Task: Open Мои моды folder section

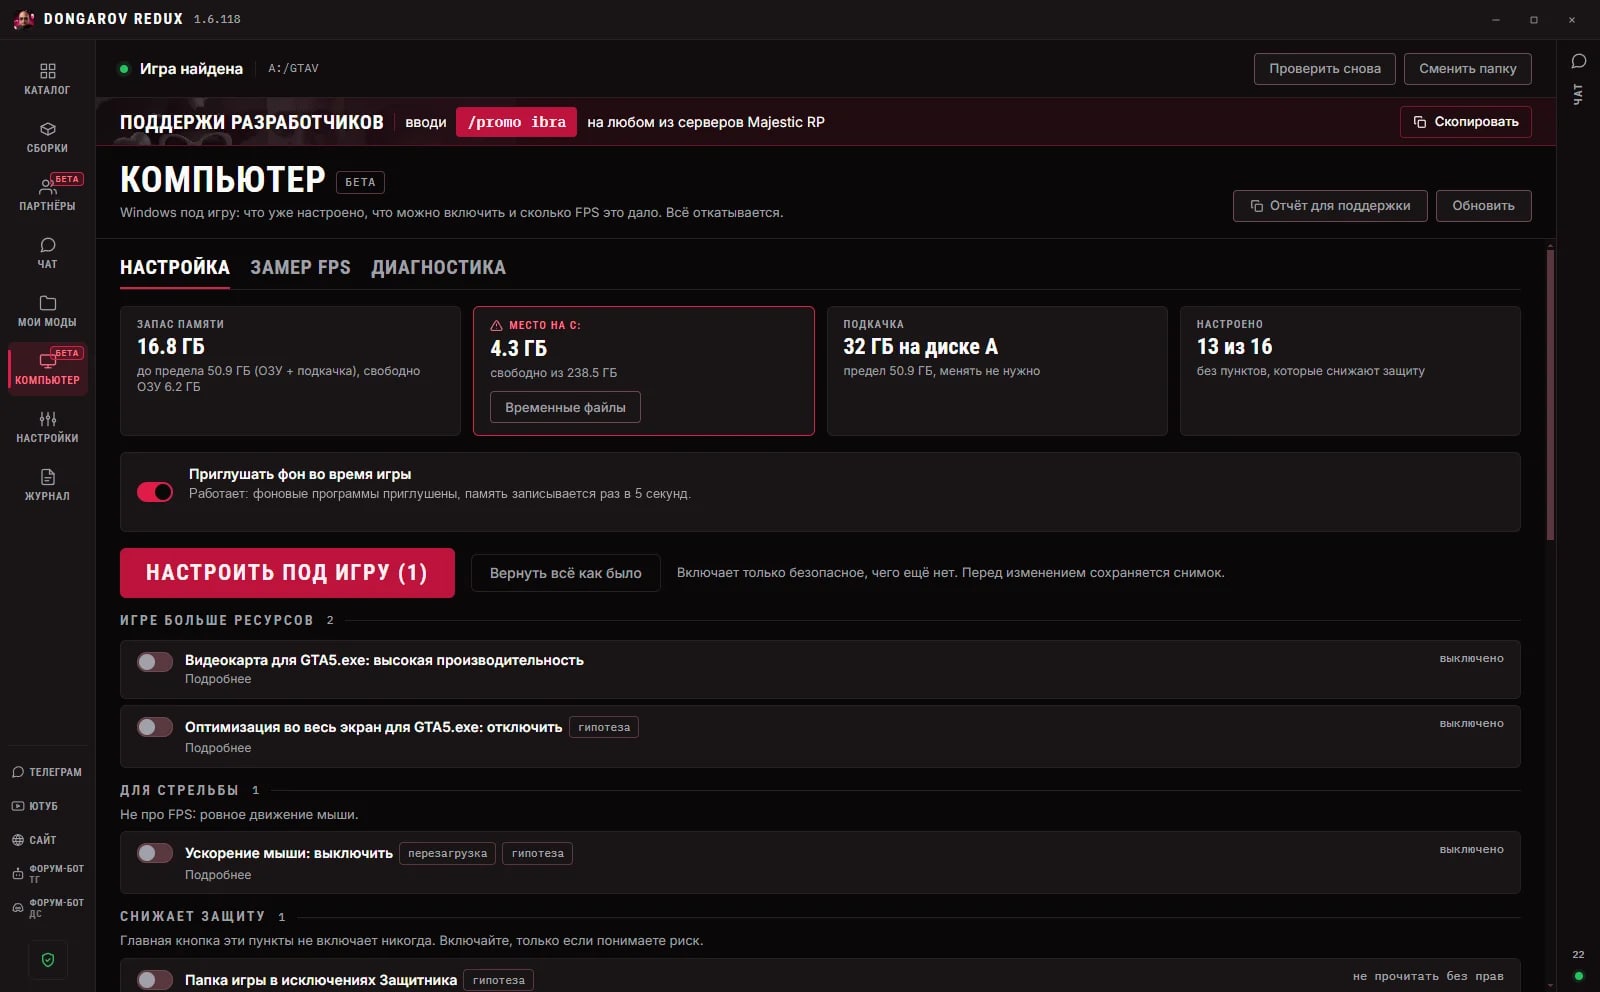Action: (47, 311)
